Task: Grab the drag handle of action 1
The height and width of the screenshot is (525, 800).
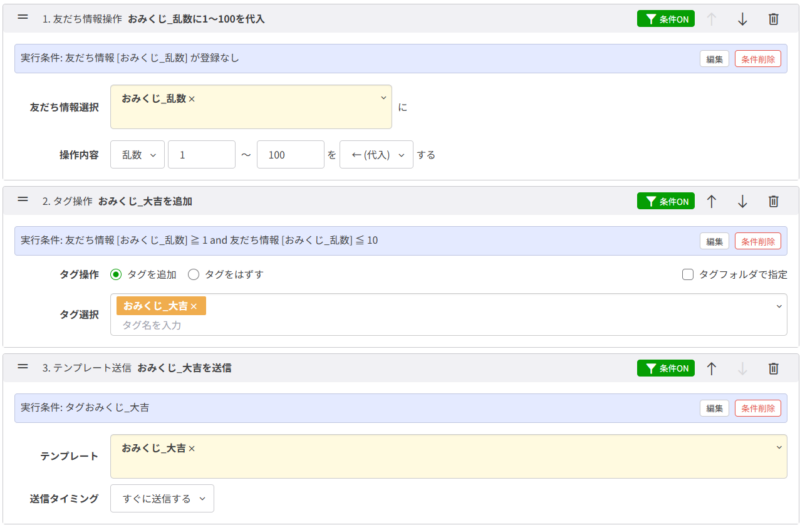Action: tap(22, 18)
